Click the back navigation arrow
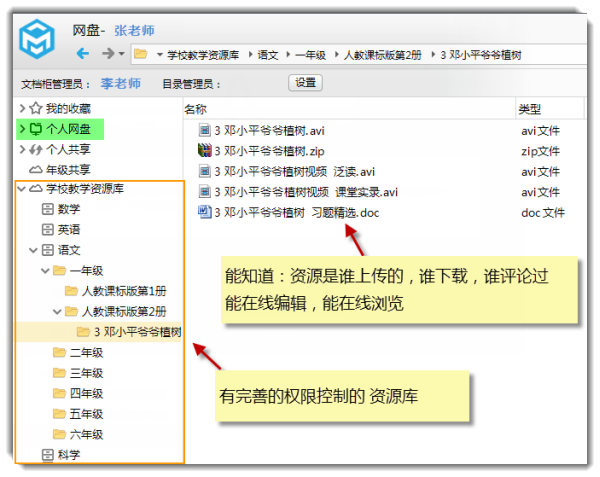Screen dimensions: 600x477 [83, 53]
